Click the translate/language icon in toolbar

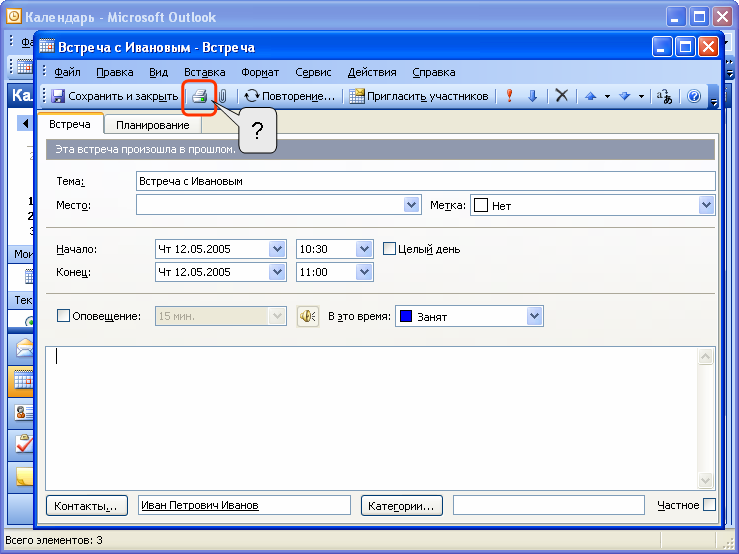(x=664, y=96)
